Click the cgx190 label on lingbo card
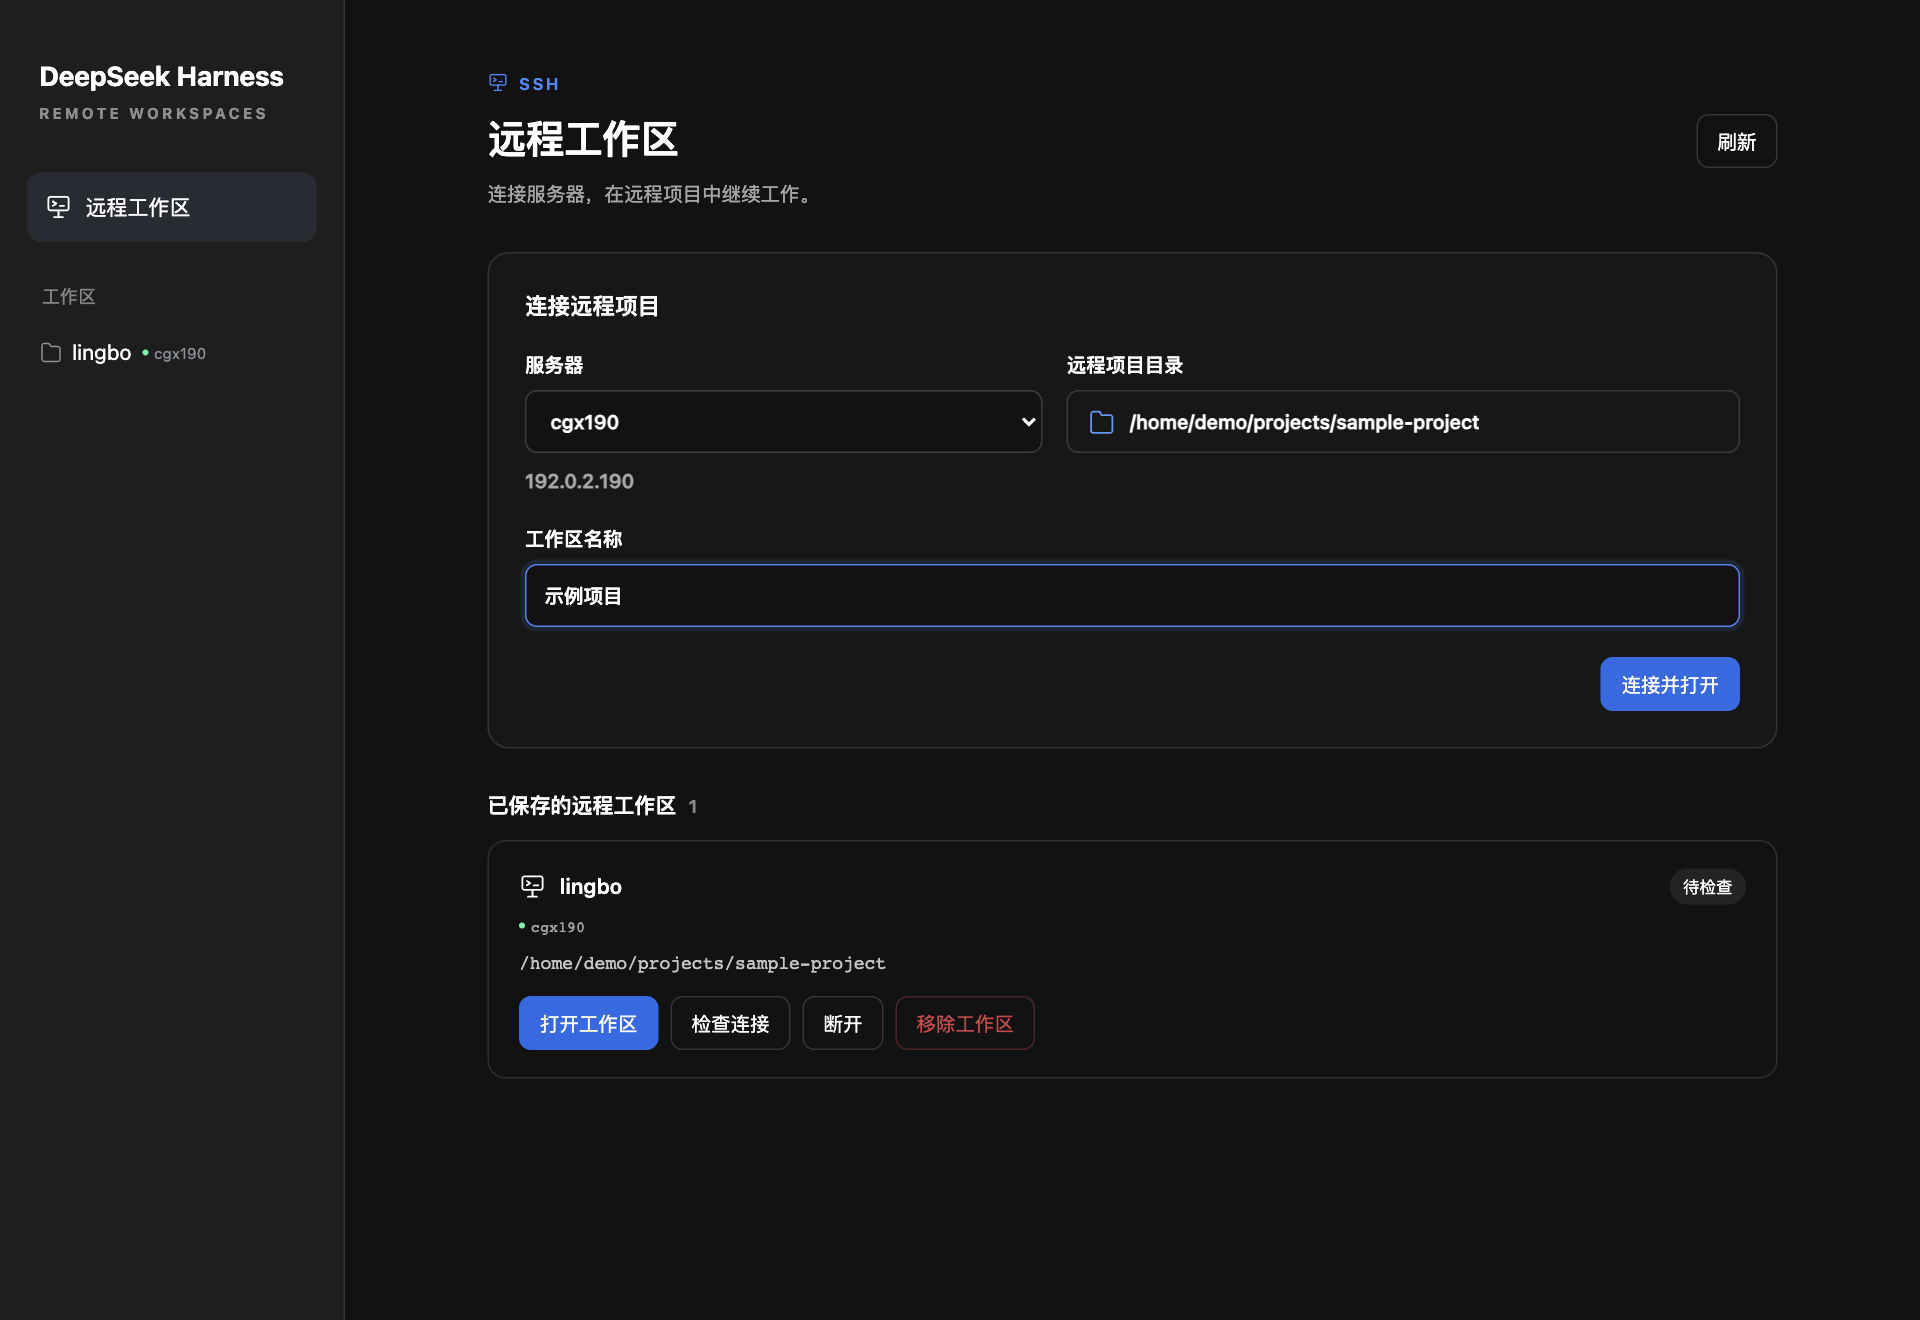The width and height of the screenshot is (1920, 1320). [x=557, y=928]
